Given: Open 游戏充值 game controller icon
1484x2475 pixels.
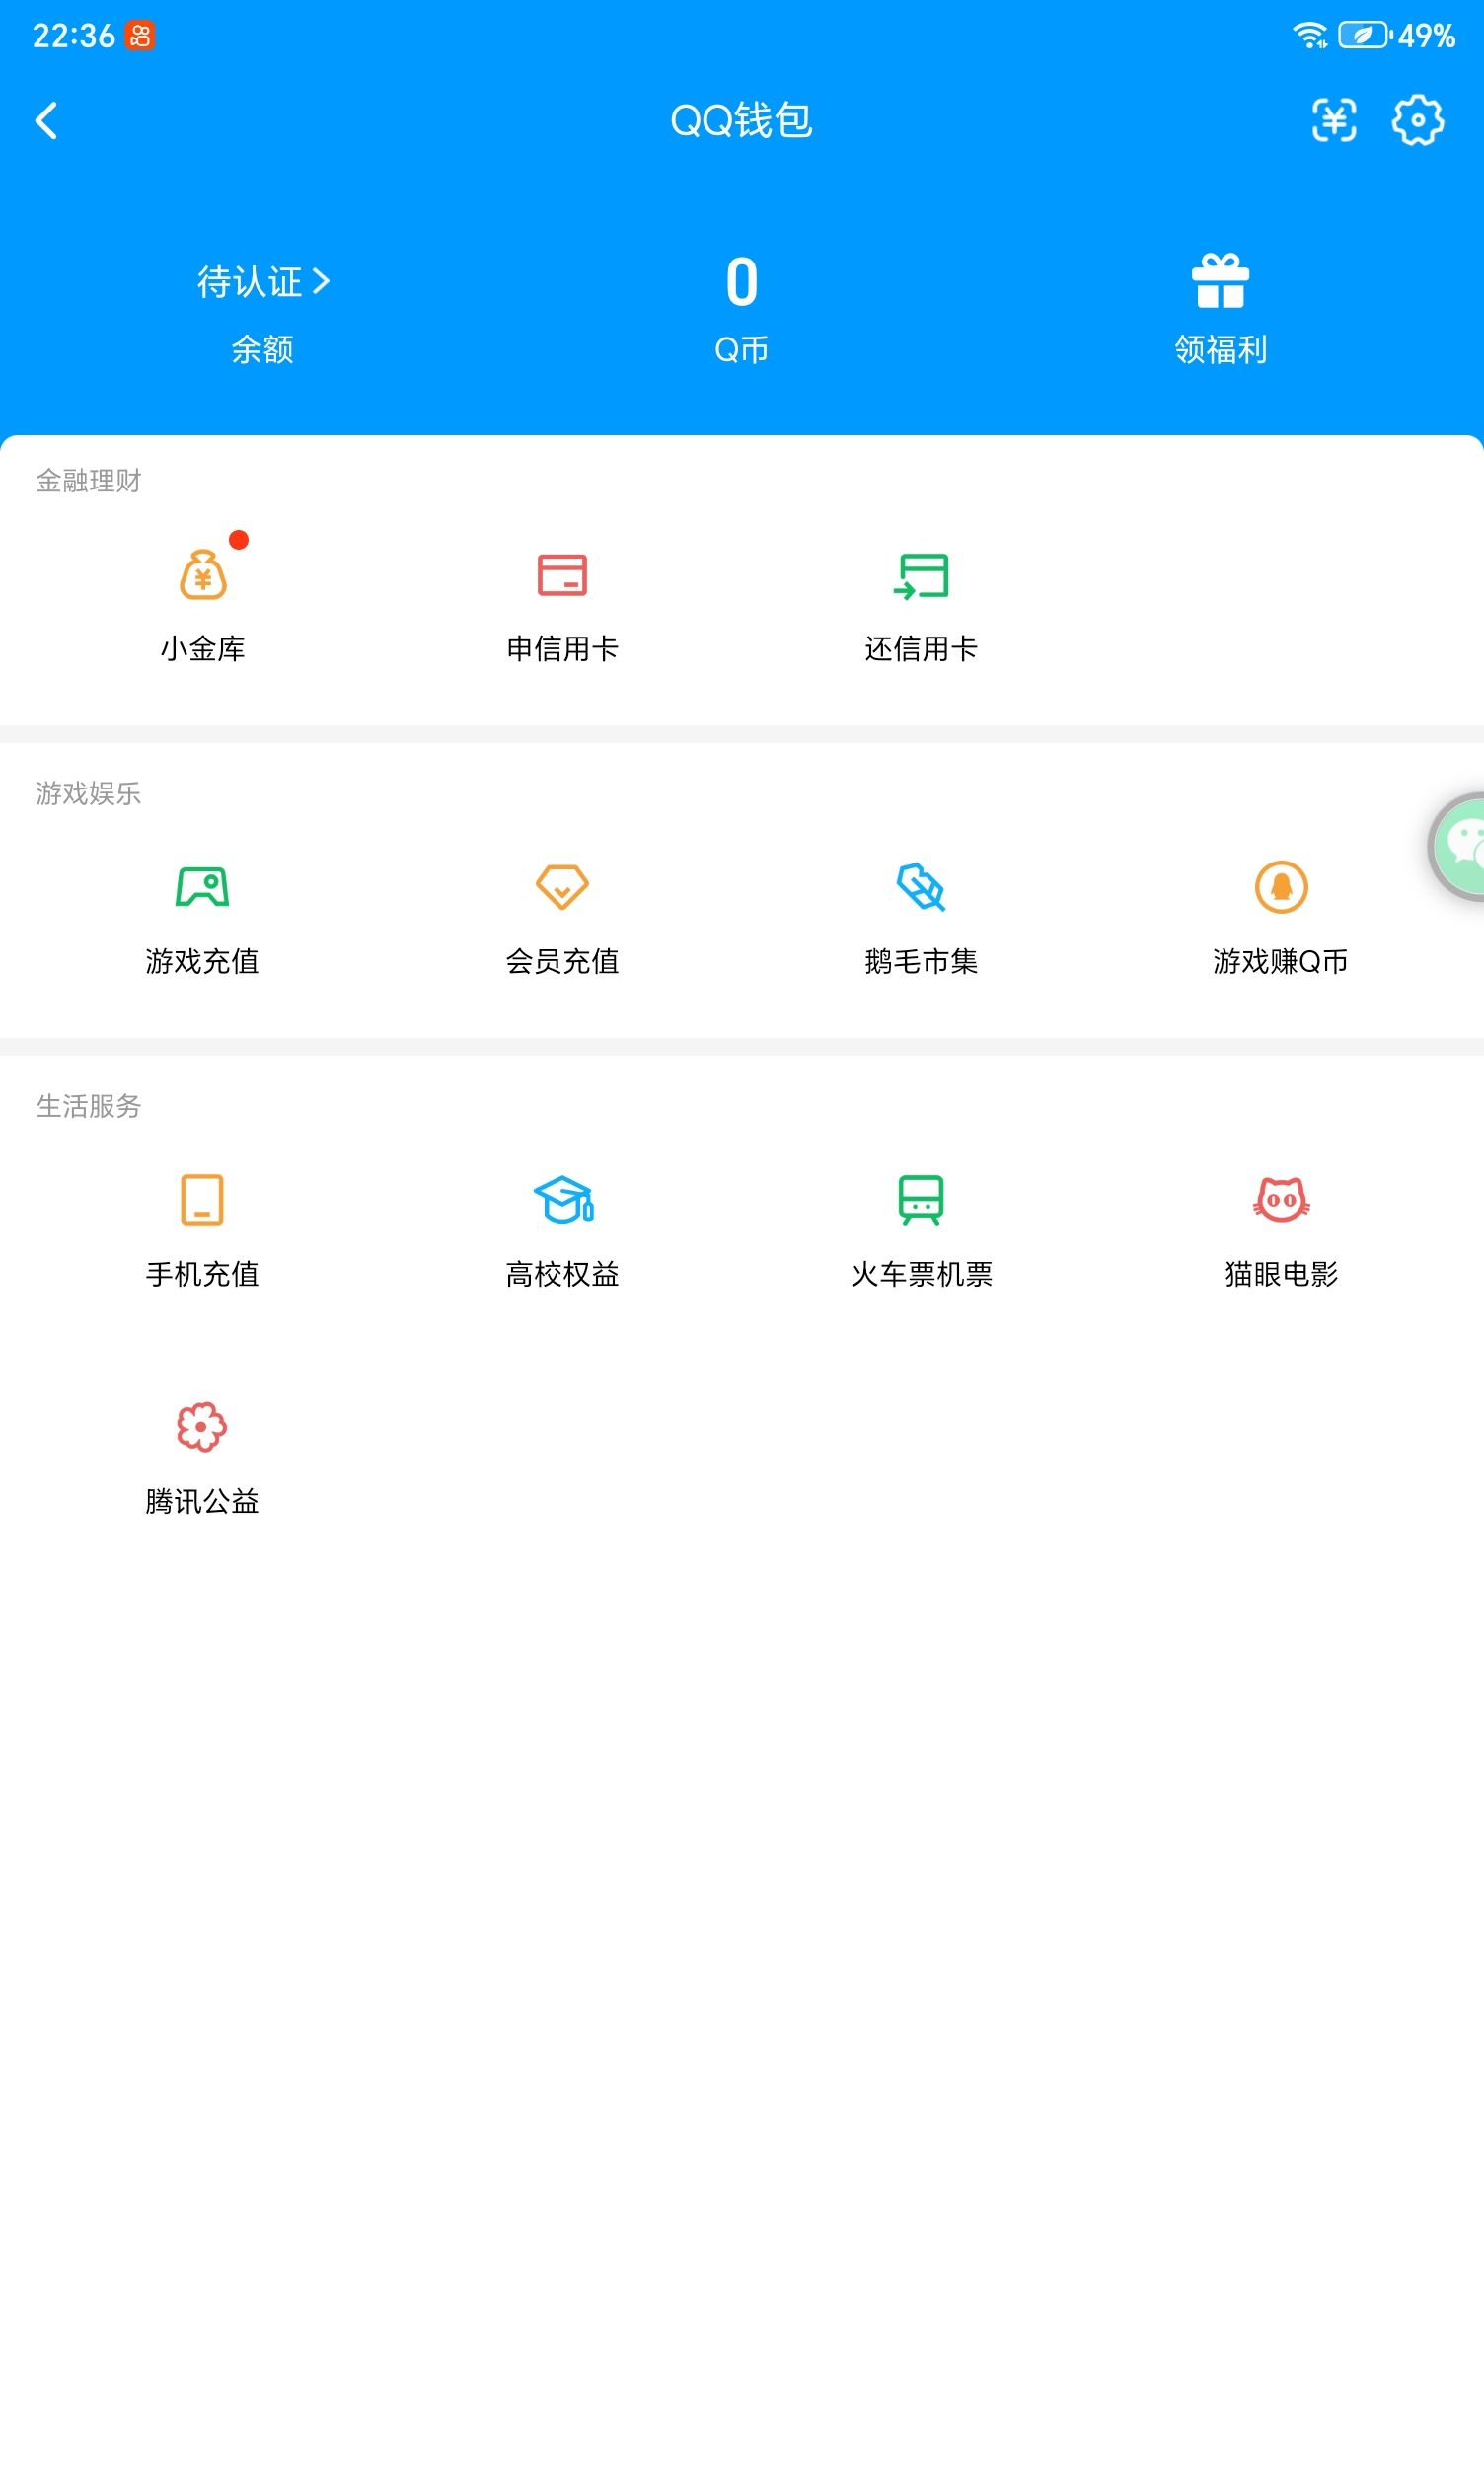Looking at the screenshot, I should pos(203,887).
